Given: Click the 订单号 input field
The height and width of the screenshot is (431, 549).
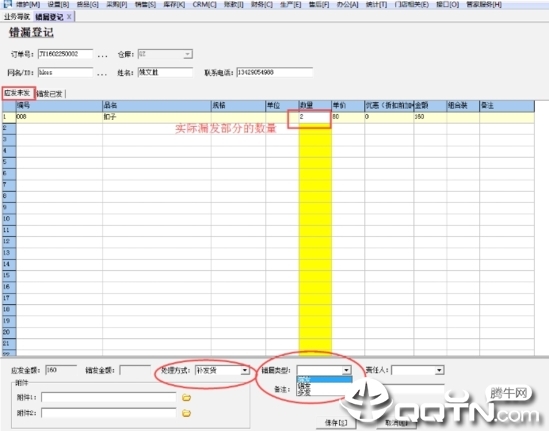Looking at the screenshot, I should 65,54.
